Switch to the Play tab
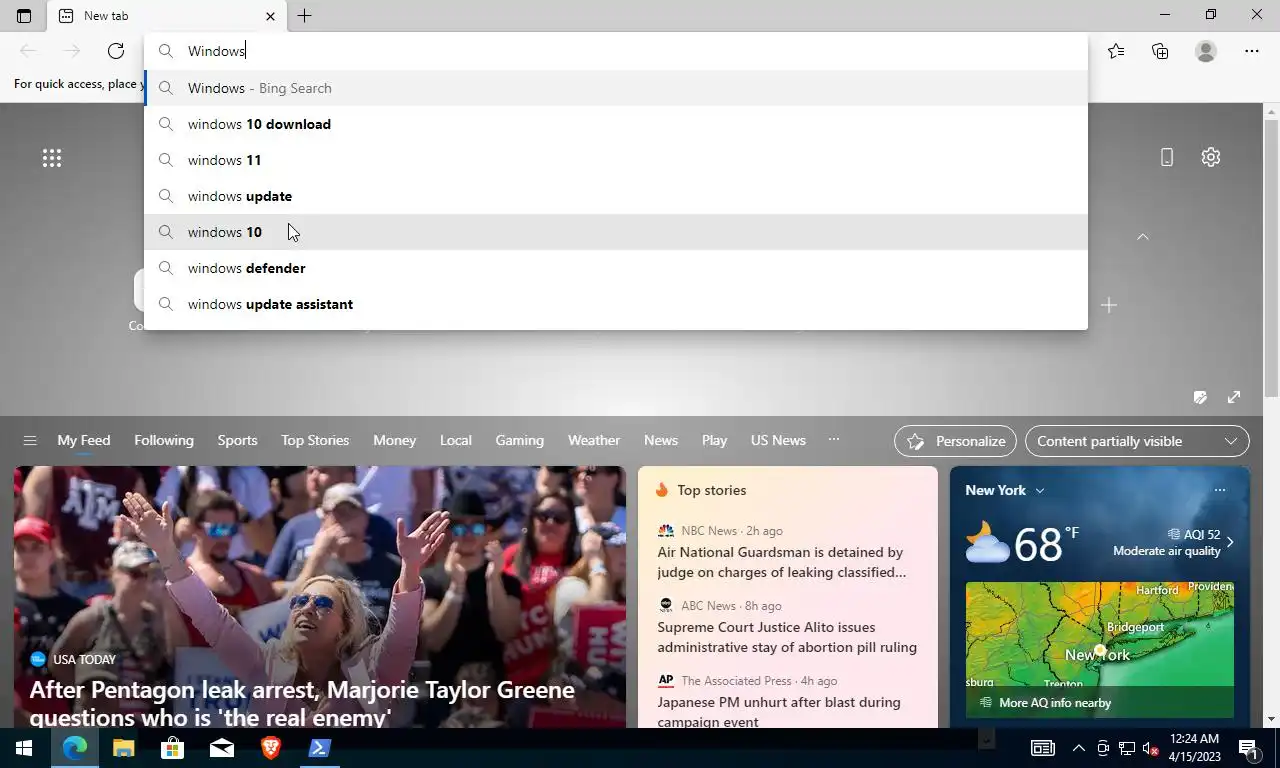The width and height of the screenshot is (1280, 768). pyautogui.click(x=714, y=441)
